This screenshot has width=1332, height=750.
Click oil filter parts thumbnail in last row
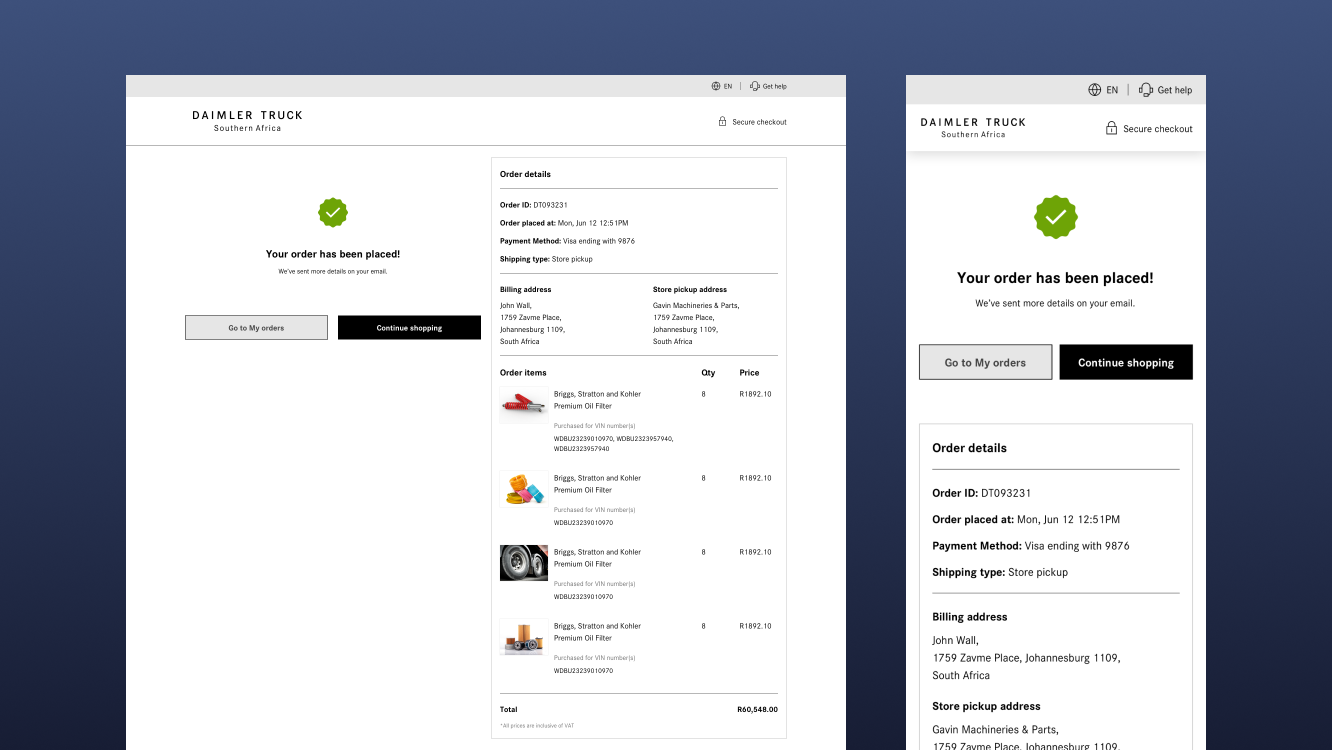tap(524, 637)
